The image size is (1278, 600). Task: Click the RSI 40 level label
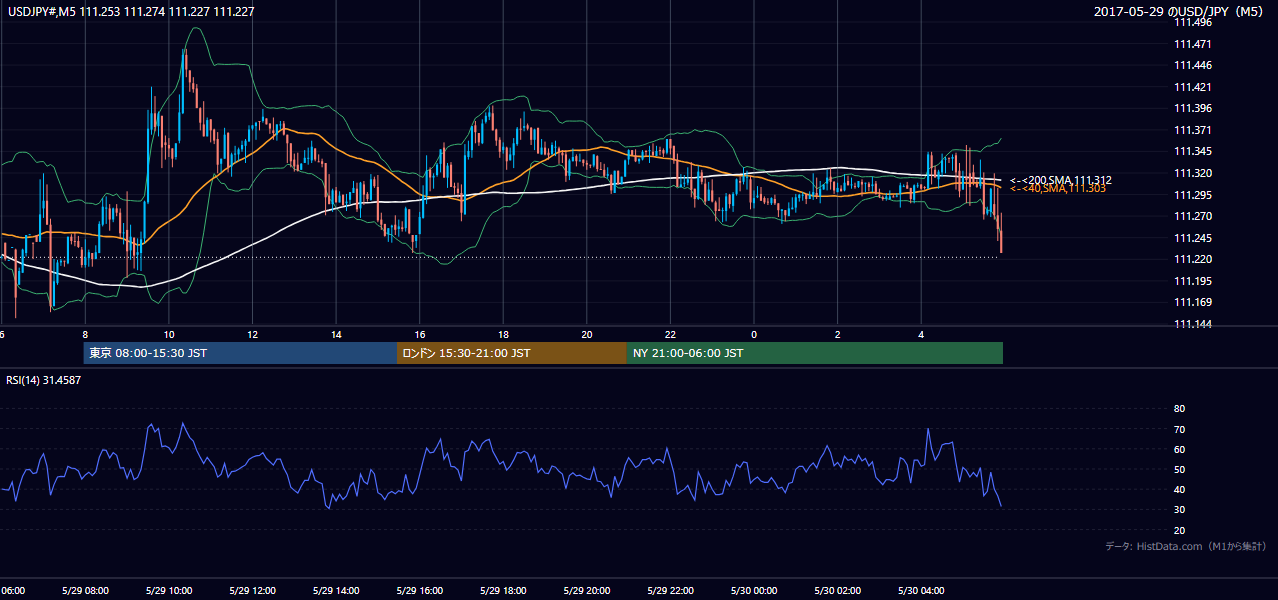pos(1179,490)
